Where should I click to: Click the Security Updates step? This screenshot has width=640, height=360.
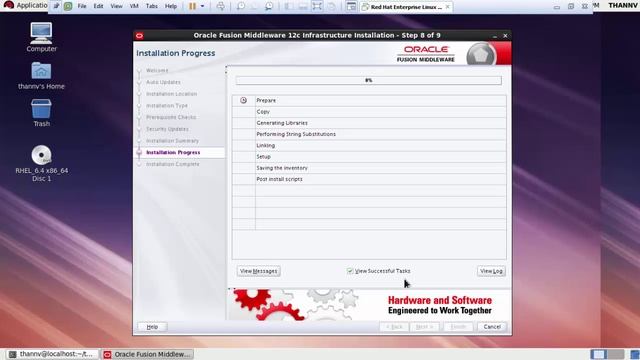167,129
